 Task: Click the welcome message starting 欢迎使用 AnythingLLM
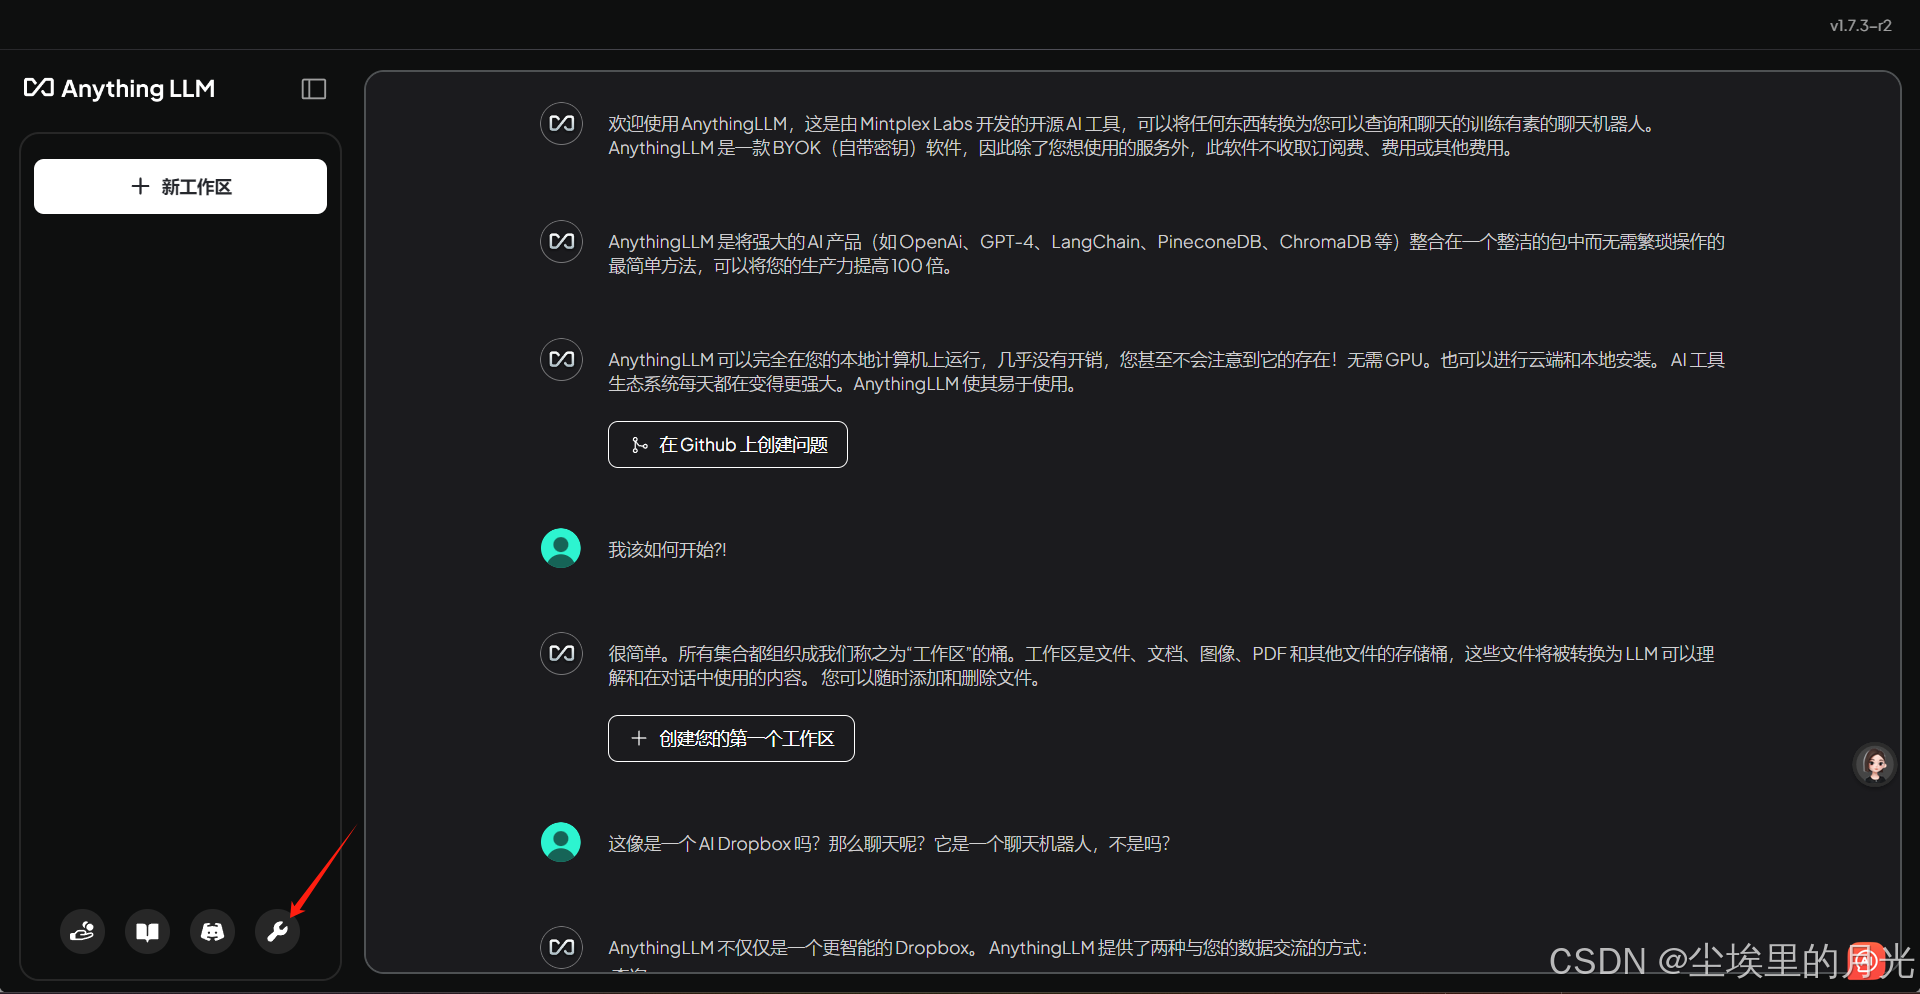pyautogui.click(x=1133, y=136)
